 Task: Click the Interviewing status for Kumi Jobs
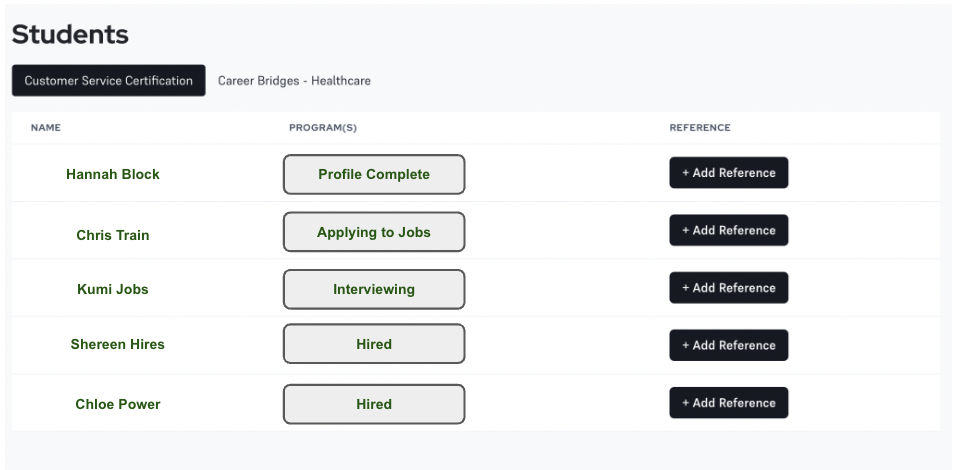374,290
